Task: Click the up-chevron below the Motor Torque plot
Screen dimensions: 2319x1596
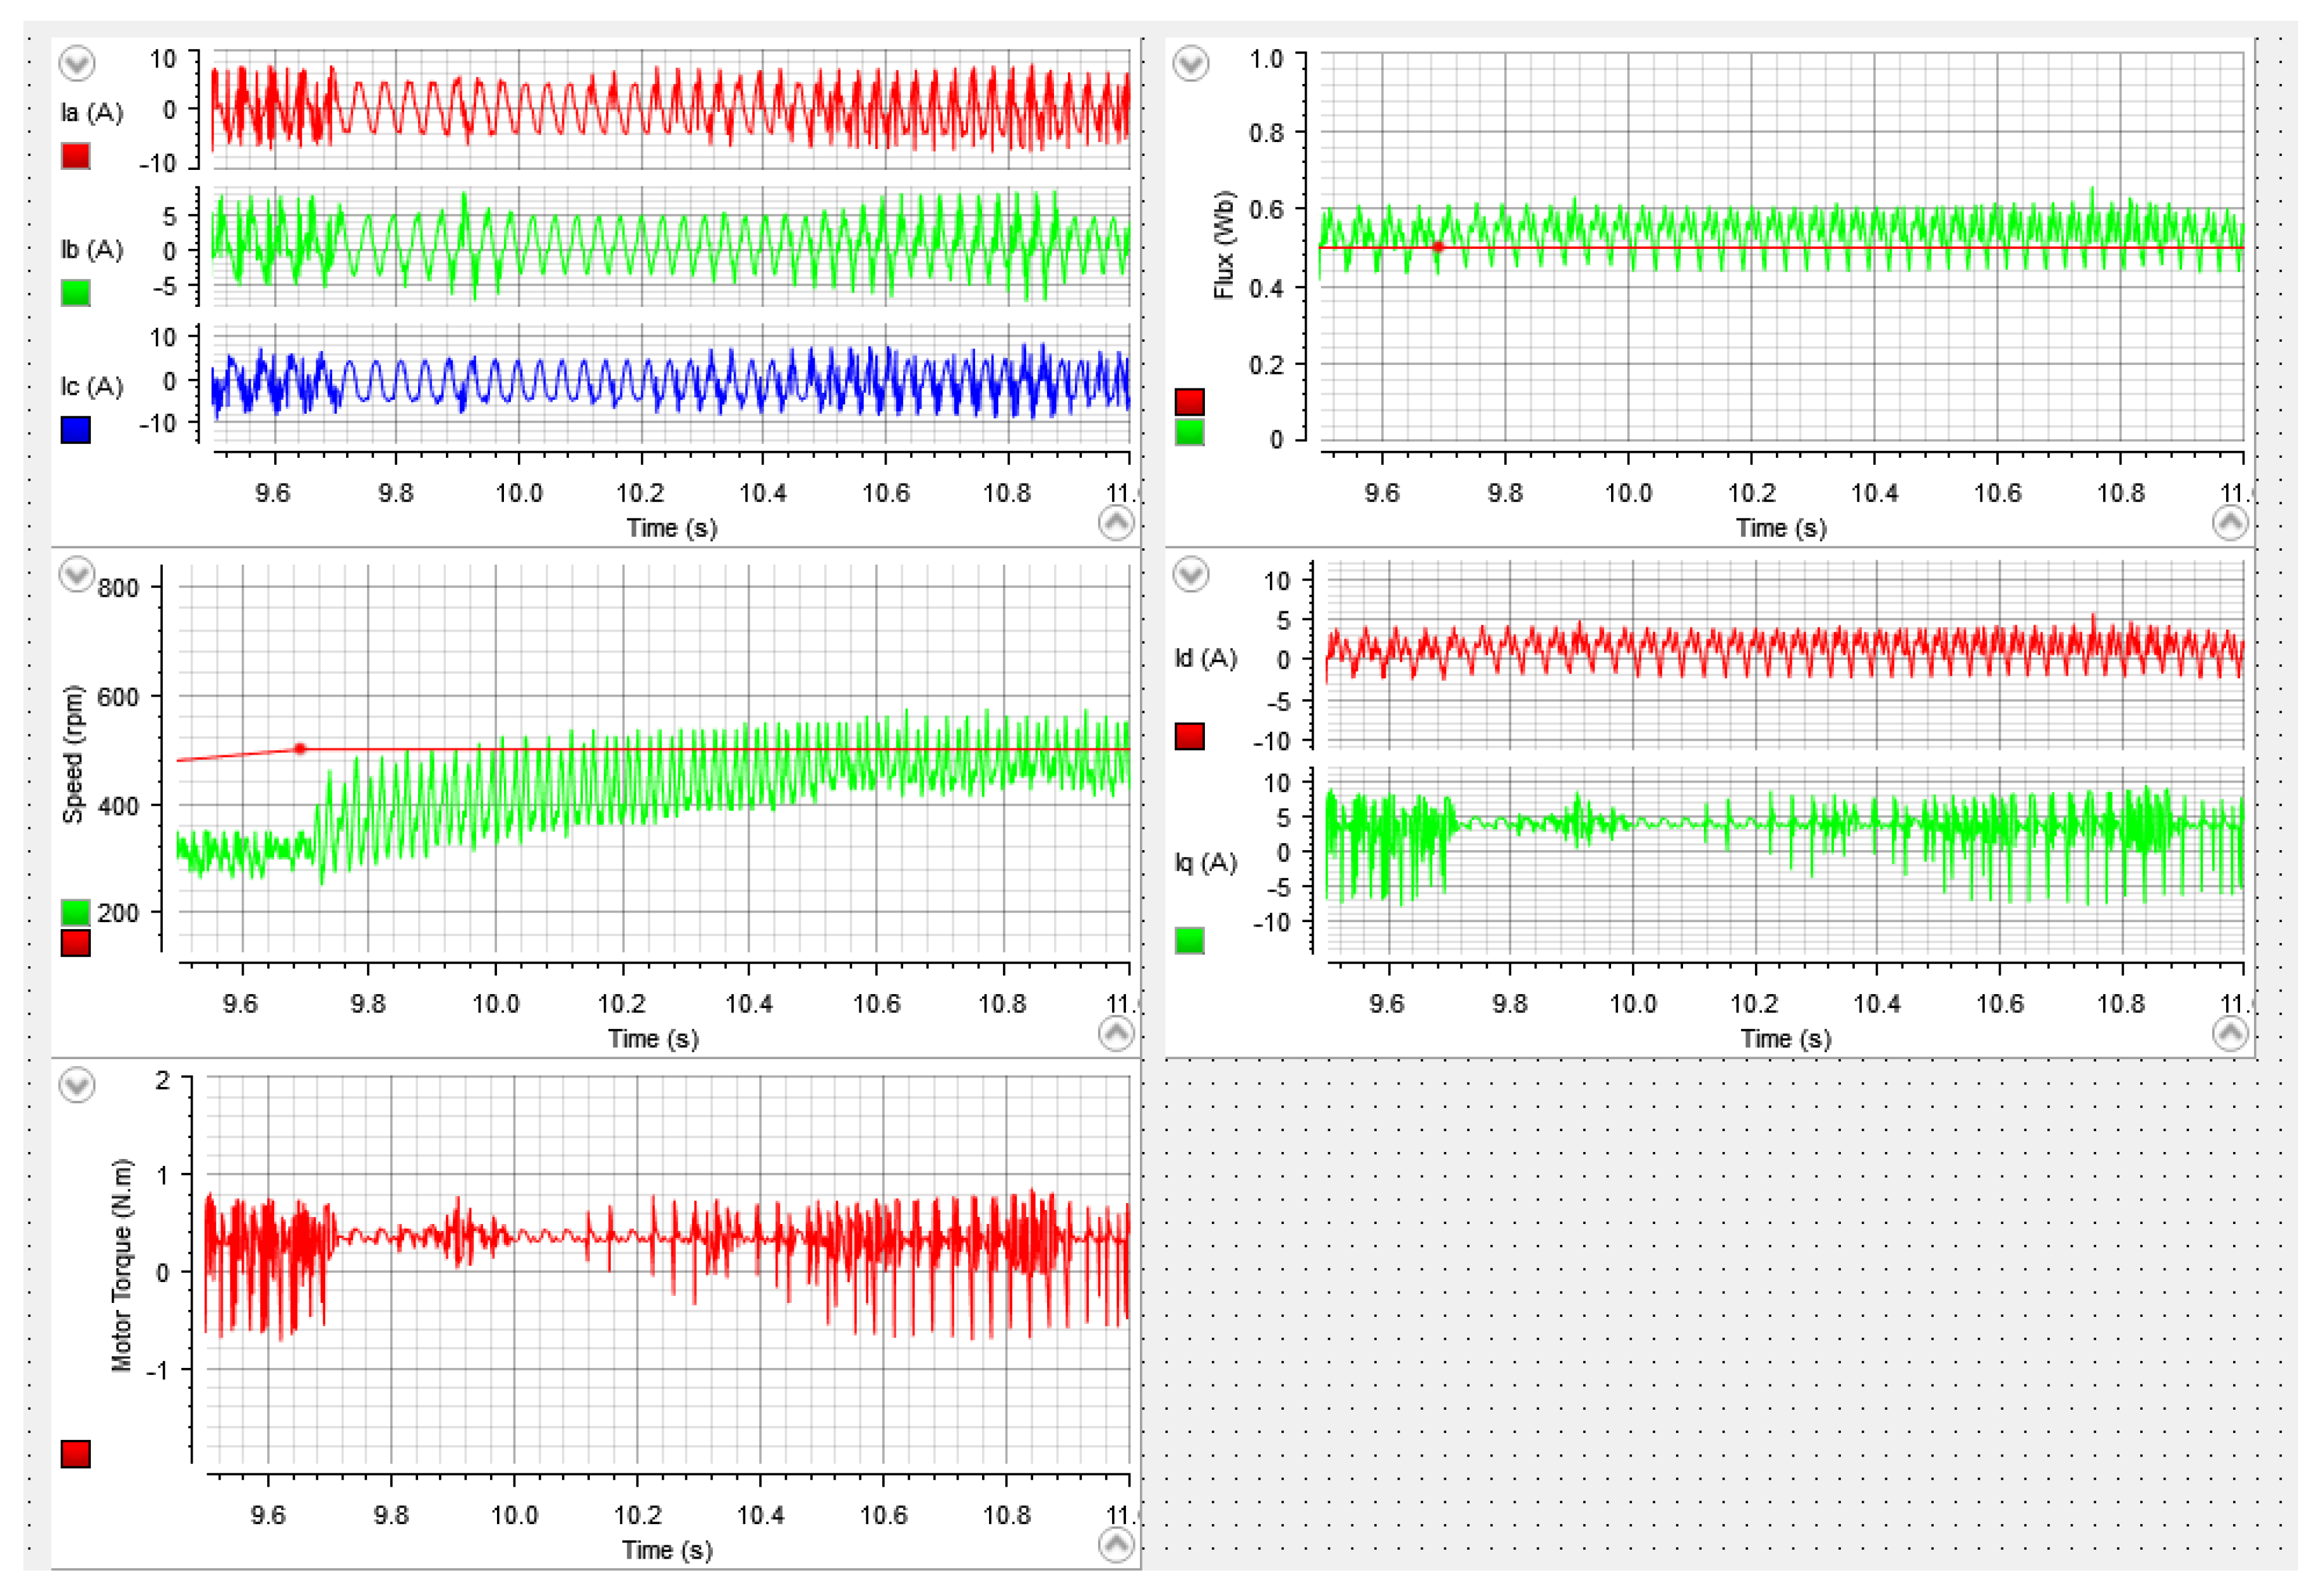Action: pyautogui.click(x=1116, y=1545)
